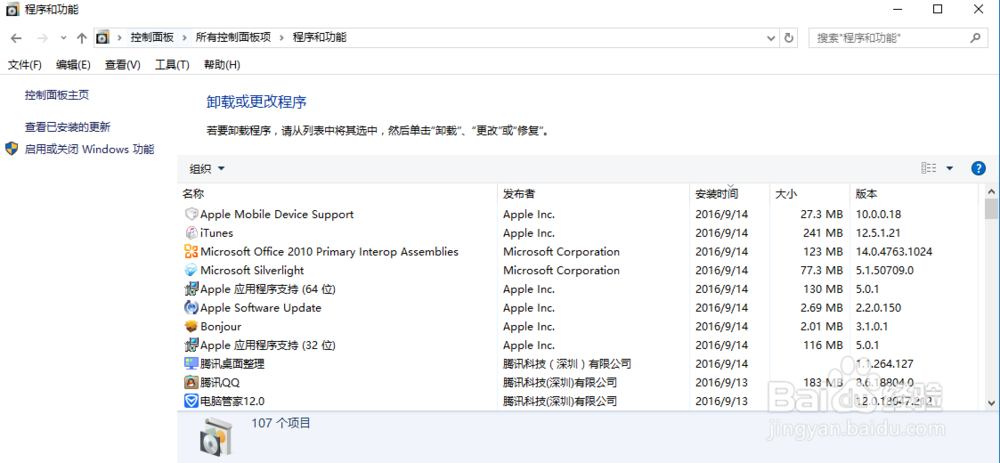Viewport: 1000px width, 463px height.
Task: Open the view options dropdown arrow
Action: tap(950, 168)
